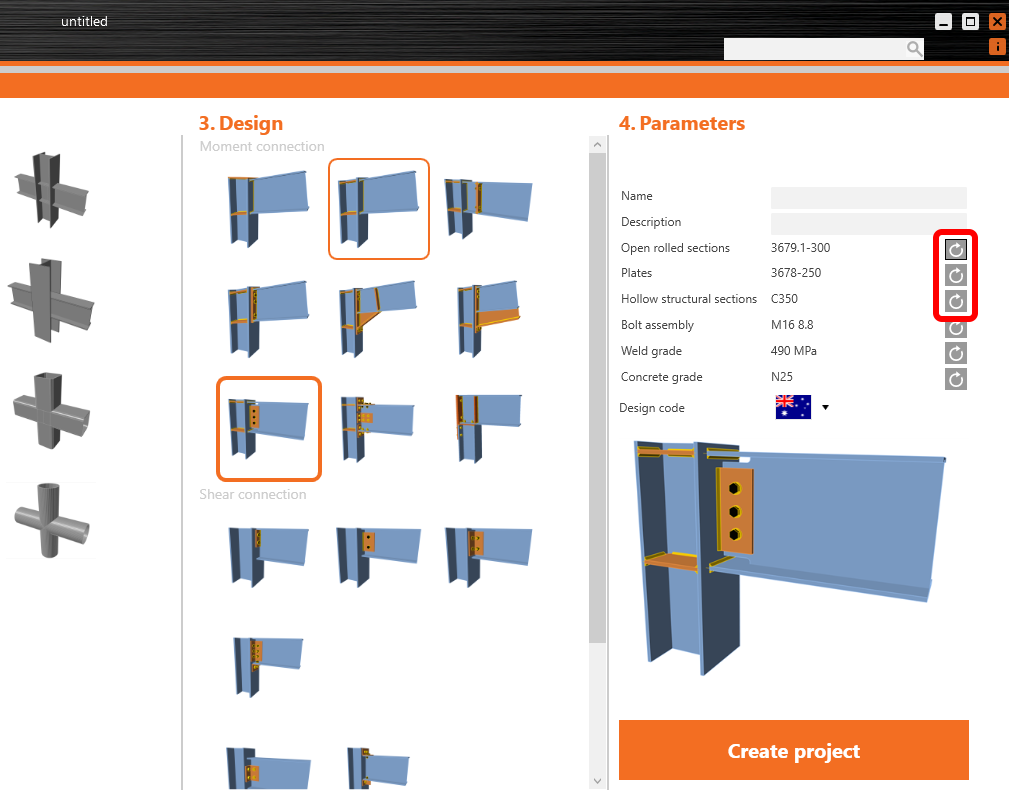Screen dimensions: 1009x797
Task: Click the search magnifier icon
Action: (913, 48)
